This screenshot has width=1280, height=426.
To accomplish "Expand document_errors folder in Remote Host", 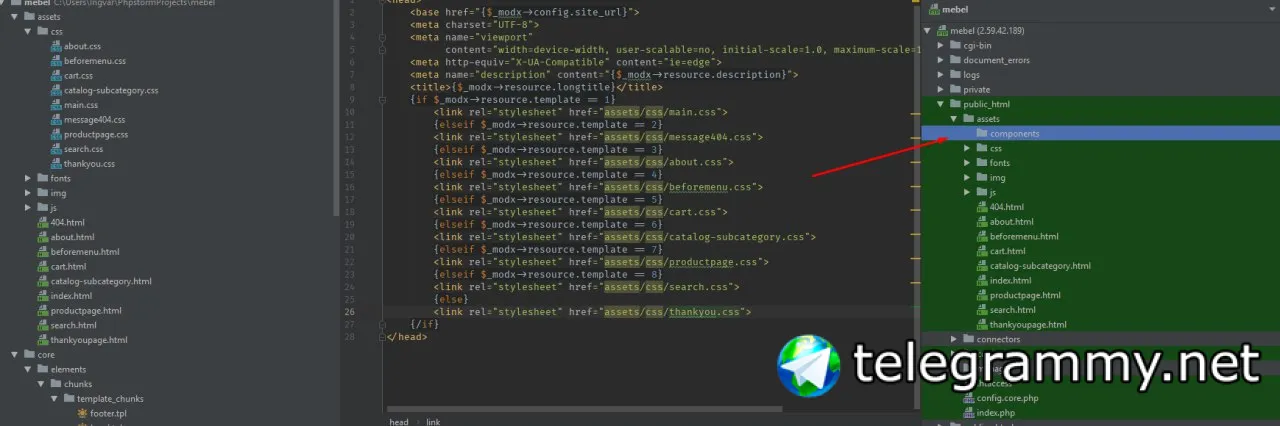I will (x=940, y=60).
